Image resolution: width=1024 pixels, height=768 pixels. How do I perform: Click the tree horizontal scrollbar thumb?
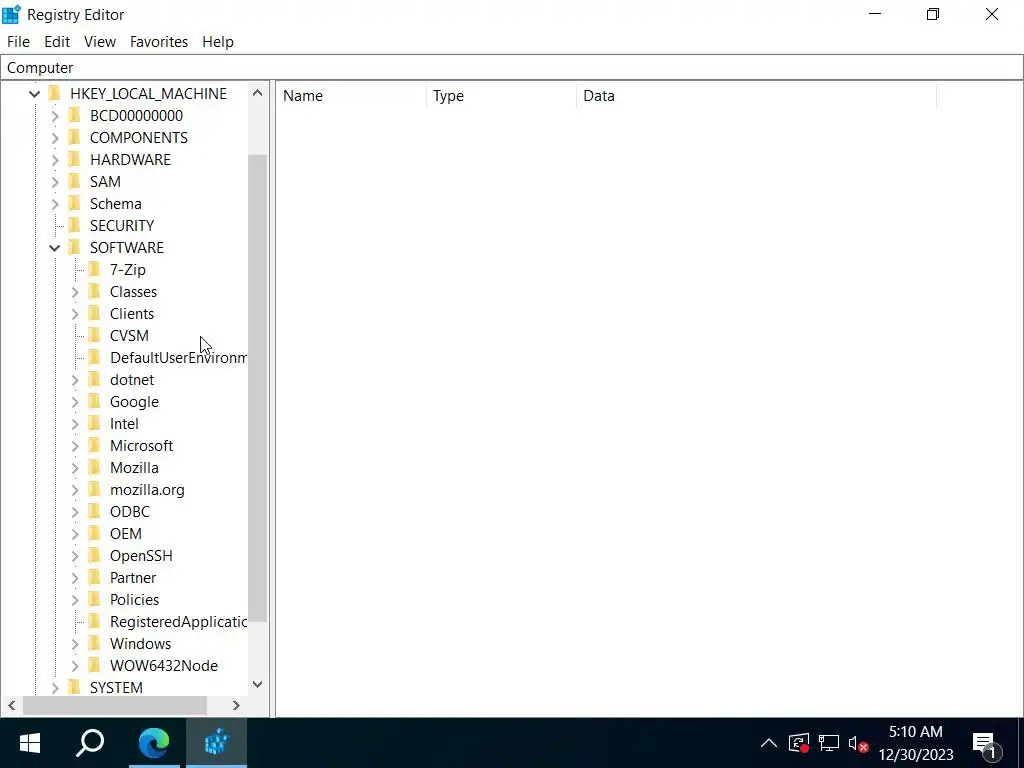click(x=115, y=705)
